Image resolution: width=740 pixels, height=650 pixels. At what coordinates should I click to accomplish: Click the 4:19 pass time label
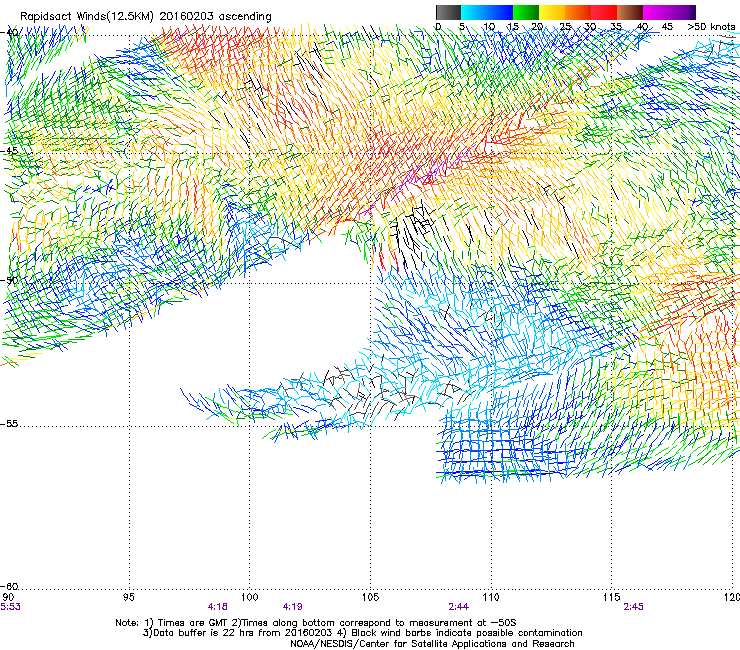pos(293,607)
